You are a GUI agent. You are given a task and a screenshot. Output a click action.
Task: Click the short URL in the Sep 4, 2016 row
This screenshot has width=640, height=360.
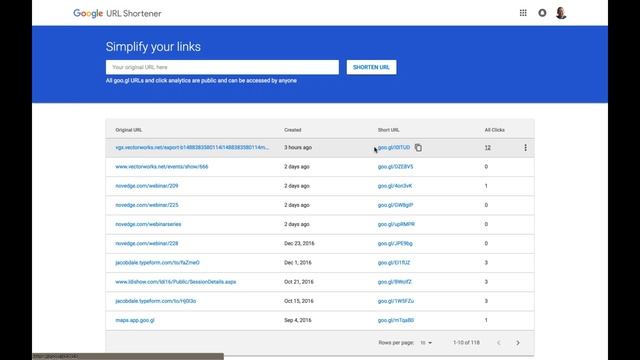click(x=396, y=320)
